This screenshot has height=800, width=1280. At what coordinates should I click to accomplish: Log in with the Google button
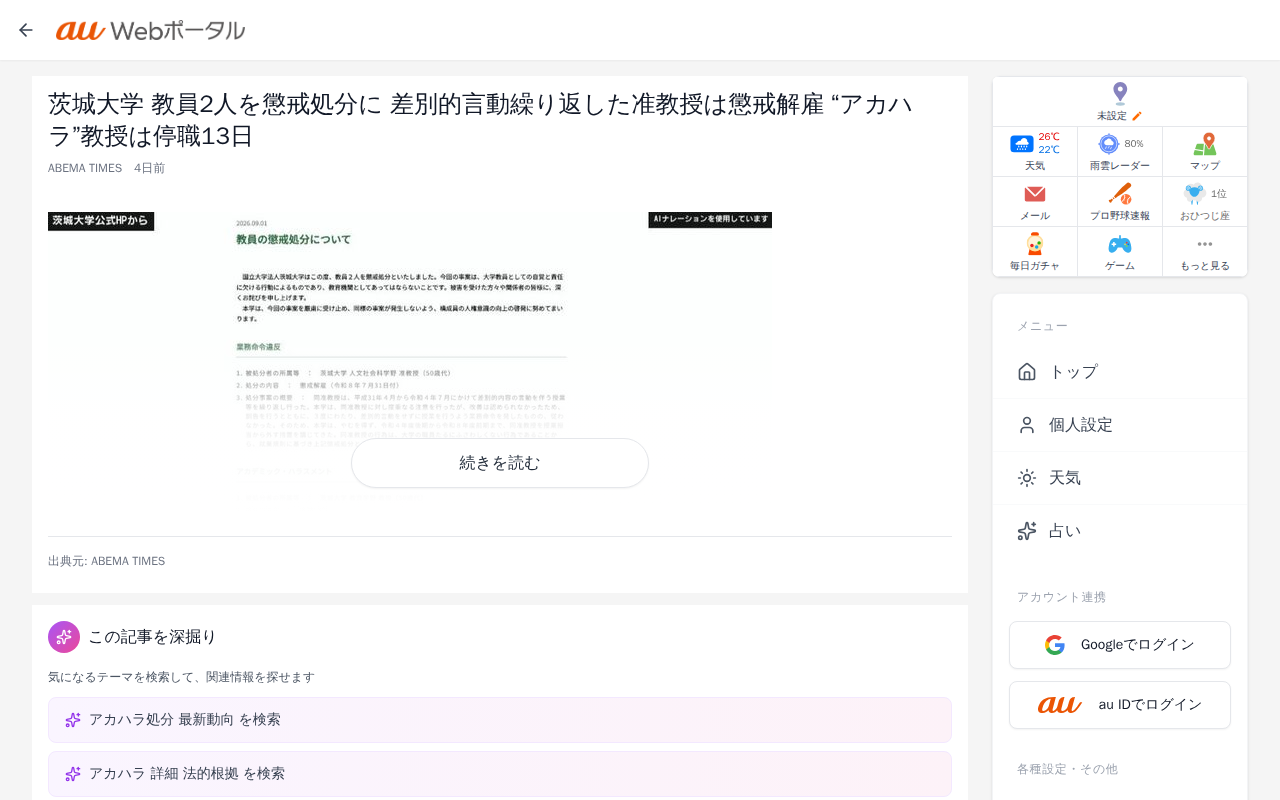click(1120, 645)
